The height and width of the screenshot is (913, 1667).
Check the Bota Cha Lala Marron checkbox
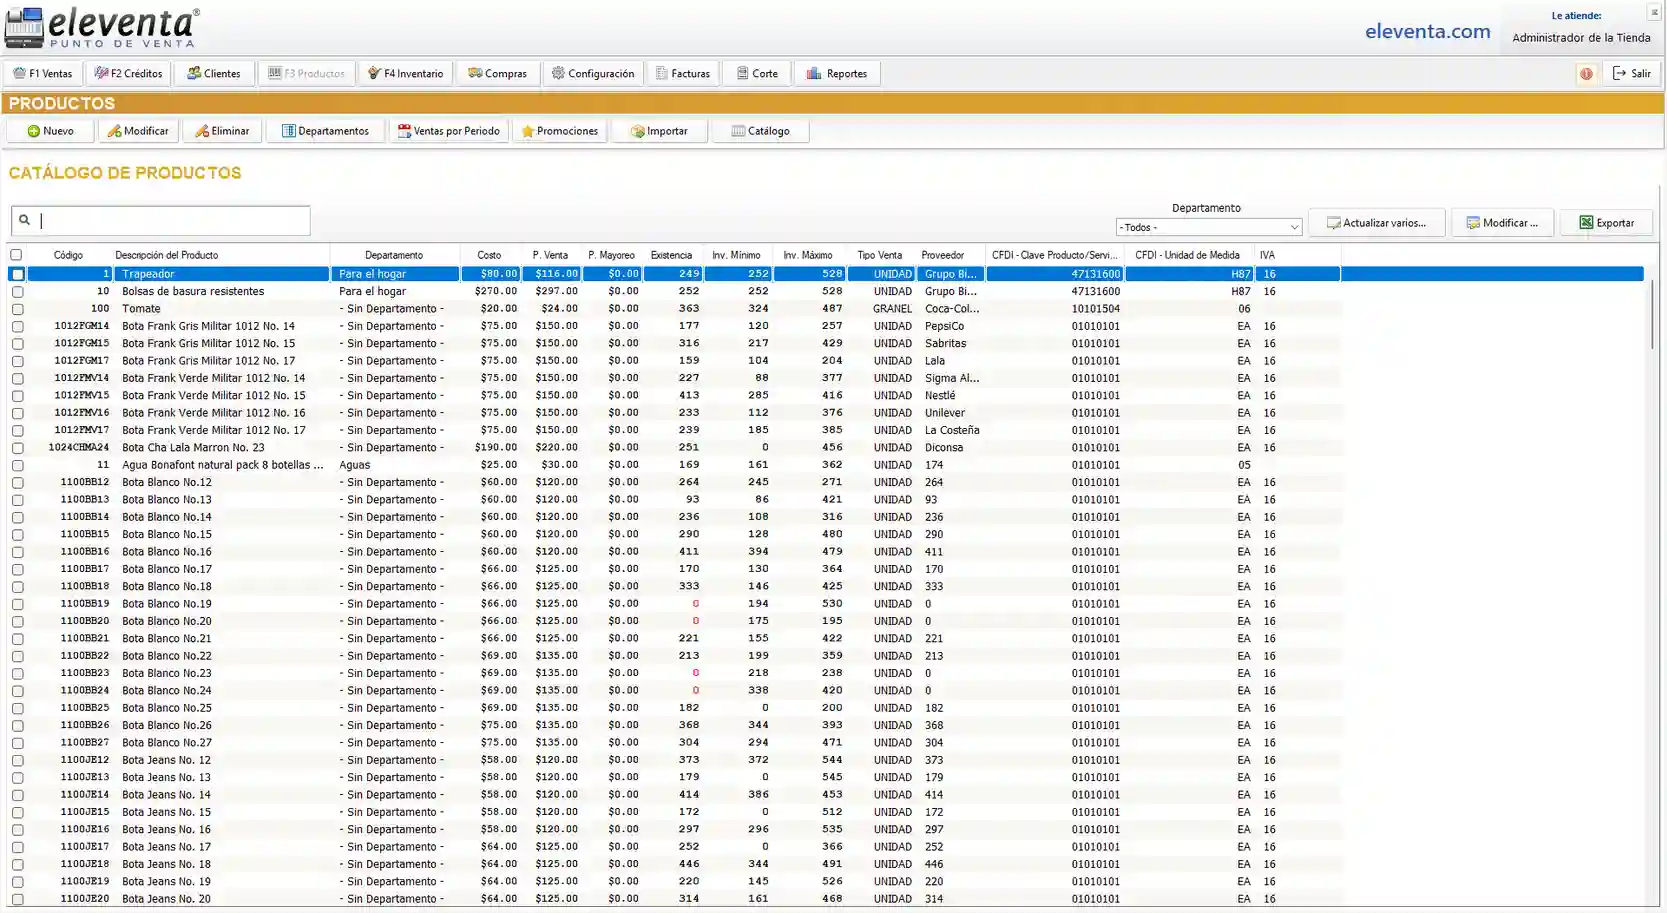17,448
